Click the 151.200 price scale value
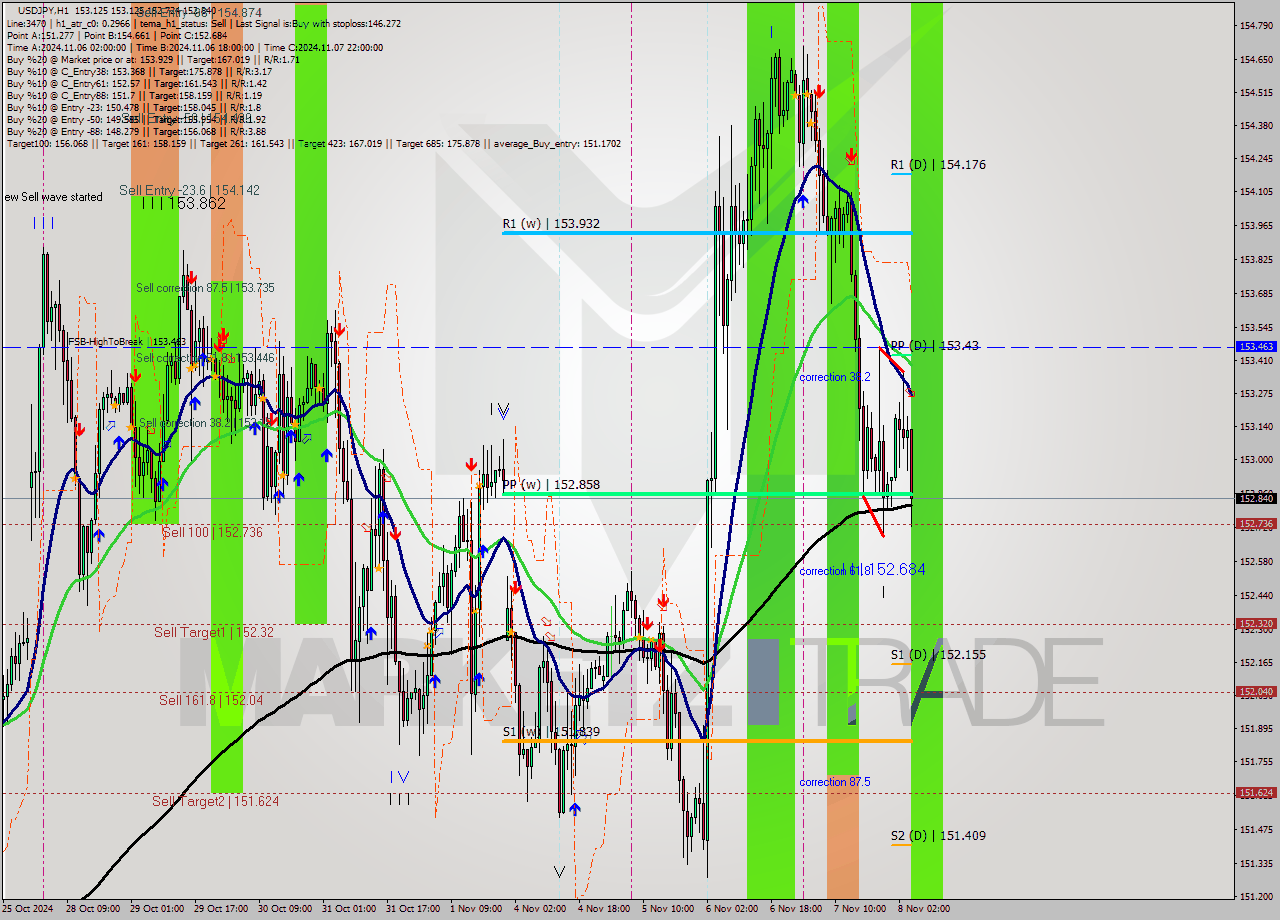 (1256, 897)
